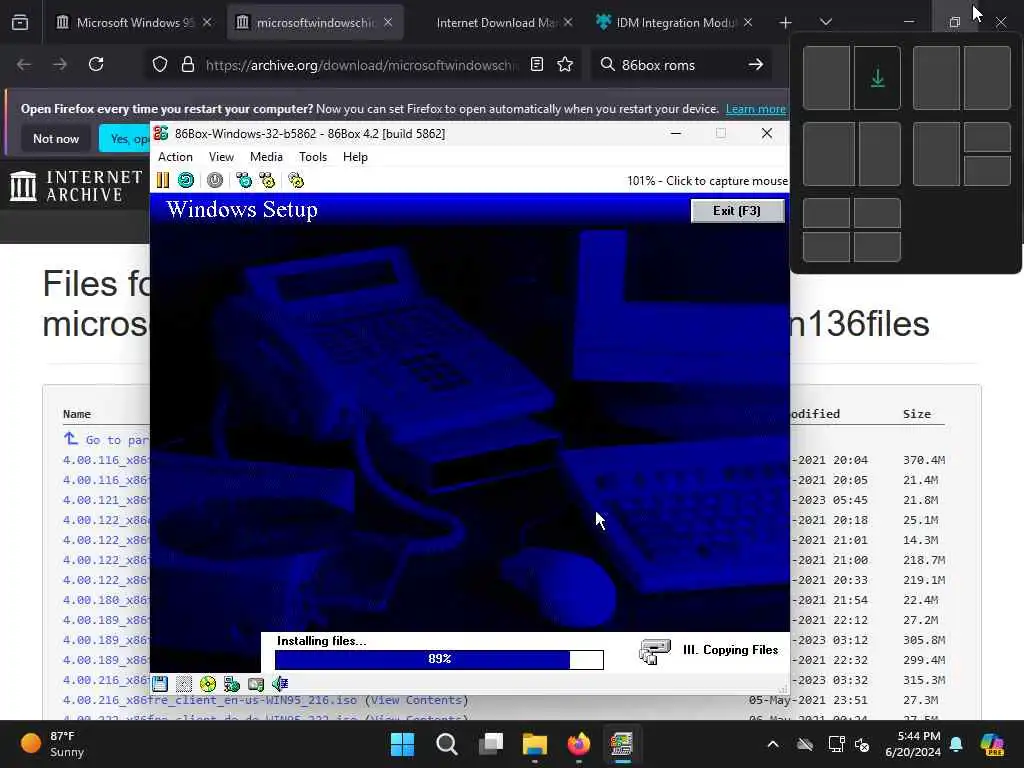
Task: Open the Tools menu in 86Box
Action: pos(313,157)
